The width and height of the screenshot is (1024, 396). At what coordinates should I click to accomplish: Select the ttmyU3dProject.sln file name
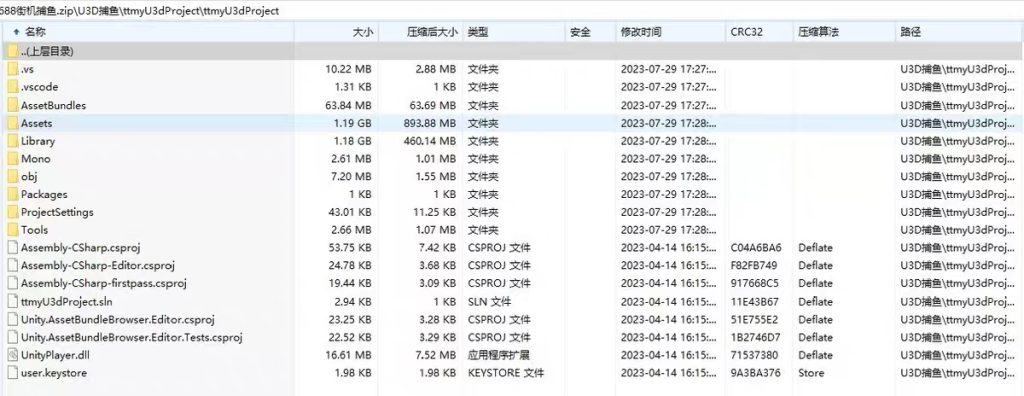(67, 302)
